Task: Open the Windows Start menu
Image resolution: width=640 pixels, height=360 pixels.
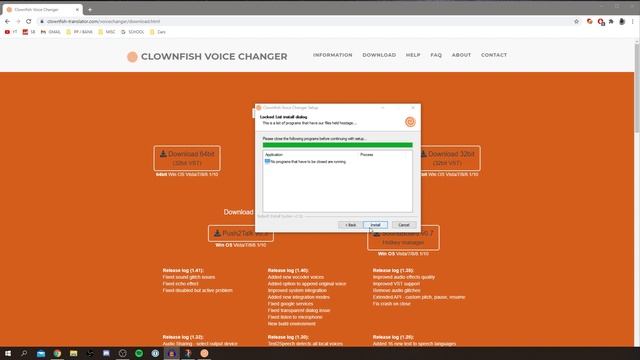Action: tap(8, 353)
